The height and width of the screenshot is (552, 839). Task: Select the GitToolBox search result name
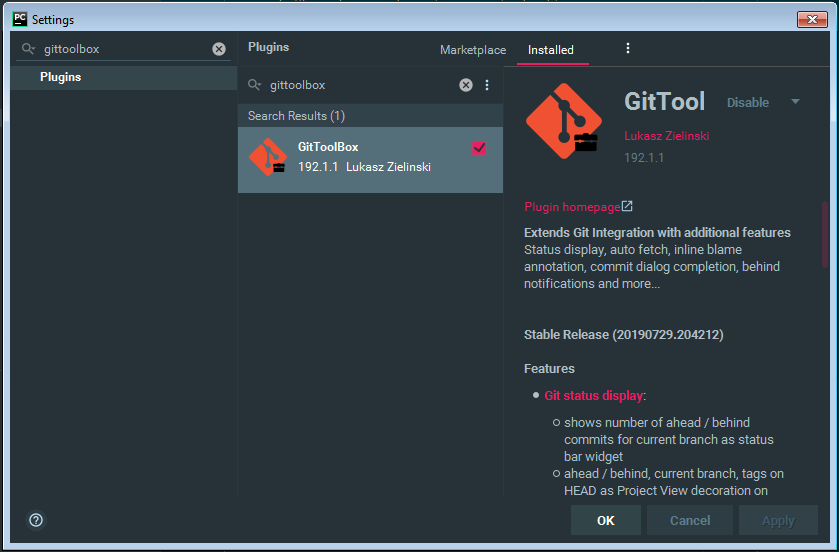click(328, 147)
